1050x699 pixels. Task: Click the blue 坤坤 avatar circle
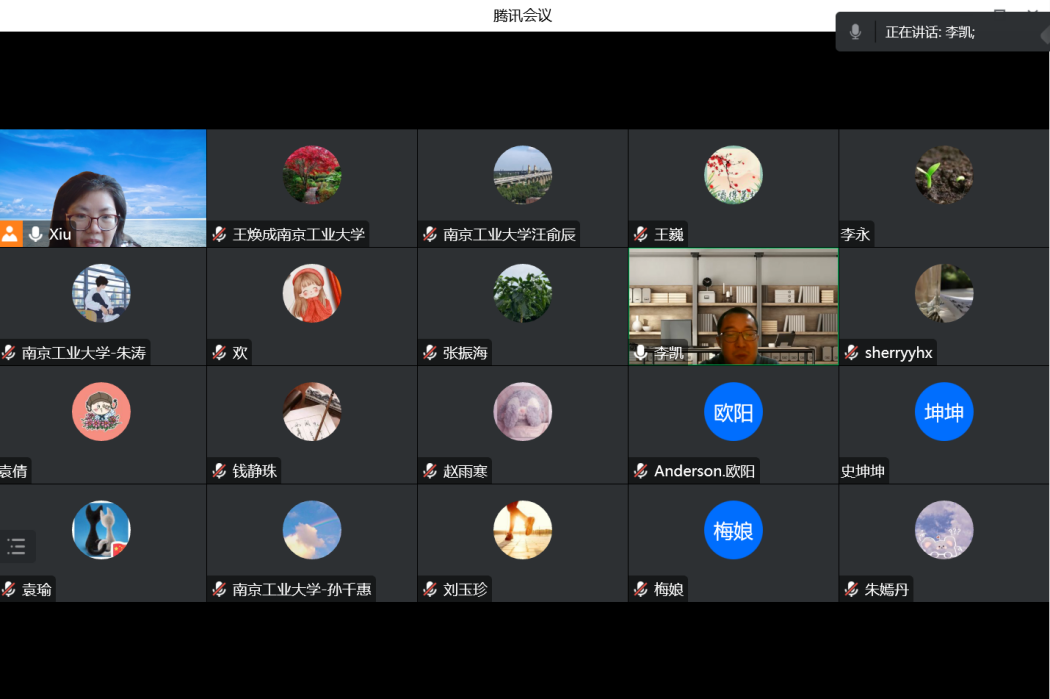click(x=943, y=412)
